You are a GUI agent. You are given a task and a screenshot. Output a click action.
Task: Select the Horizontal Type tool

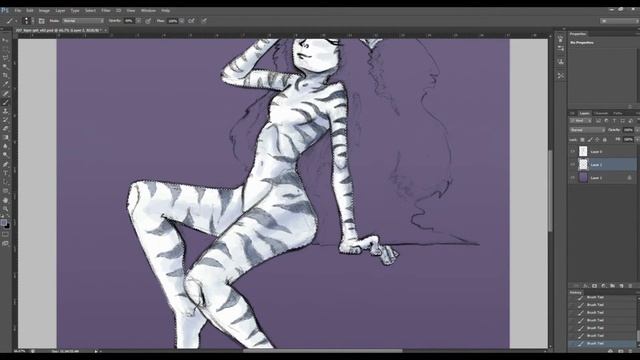click(5, 173)
